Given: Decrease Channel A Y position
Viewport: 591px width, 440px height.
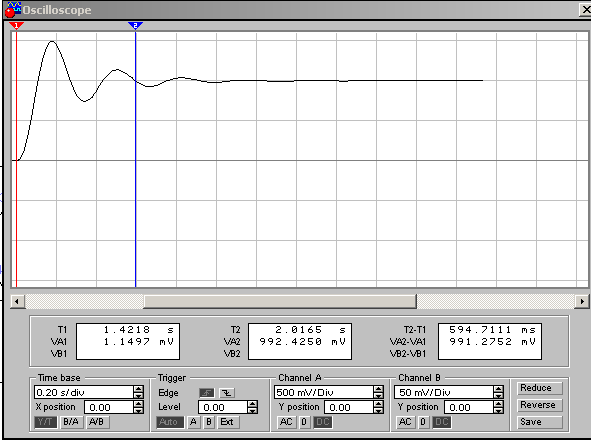Looking at the screenshot, I should click(378, 410).
